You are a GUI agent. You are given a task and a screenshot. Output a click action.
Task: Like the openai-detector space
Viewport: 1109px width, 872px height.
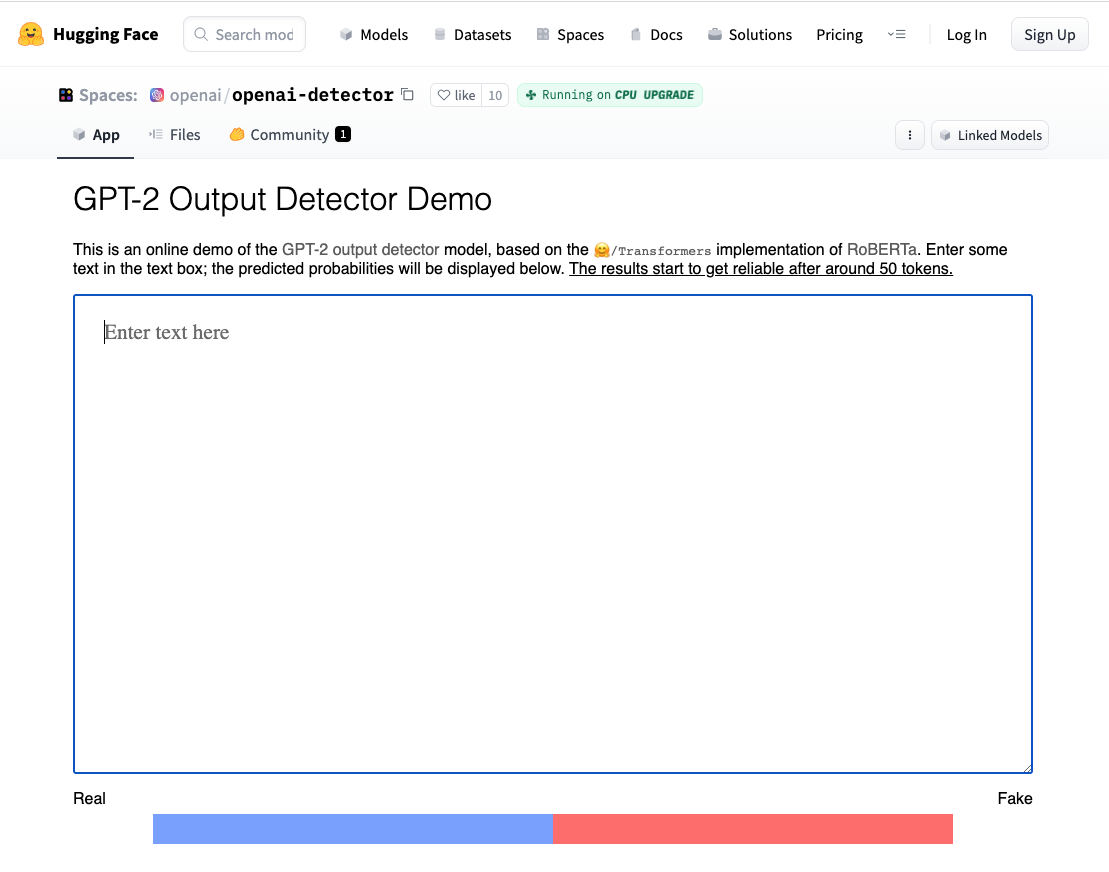tap(455, 95)
